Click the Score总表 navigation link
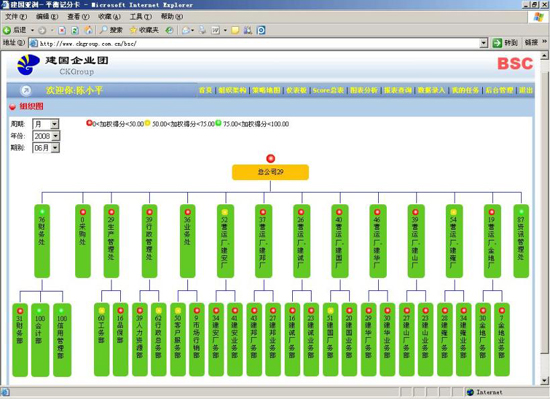The width and height of the screenshot is (550, 399). (328, 90)
